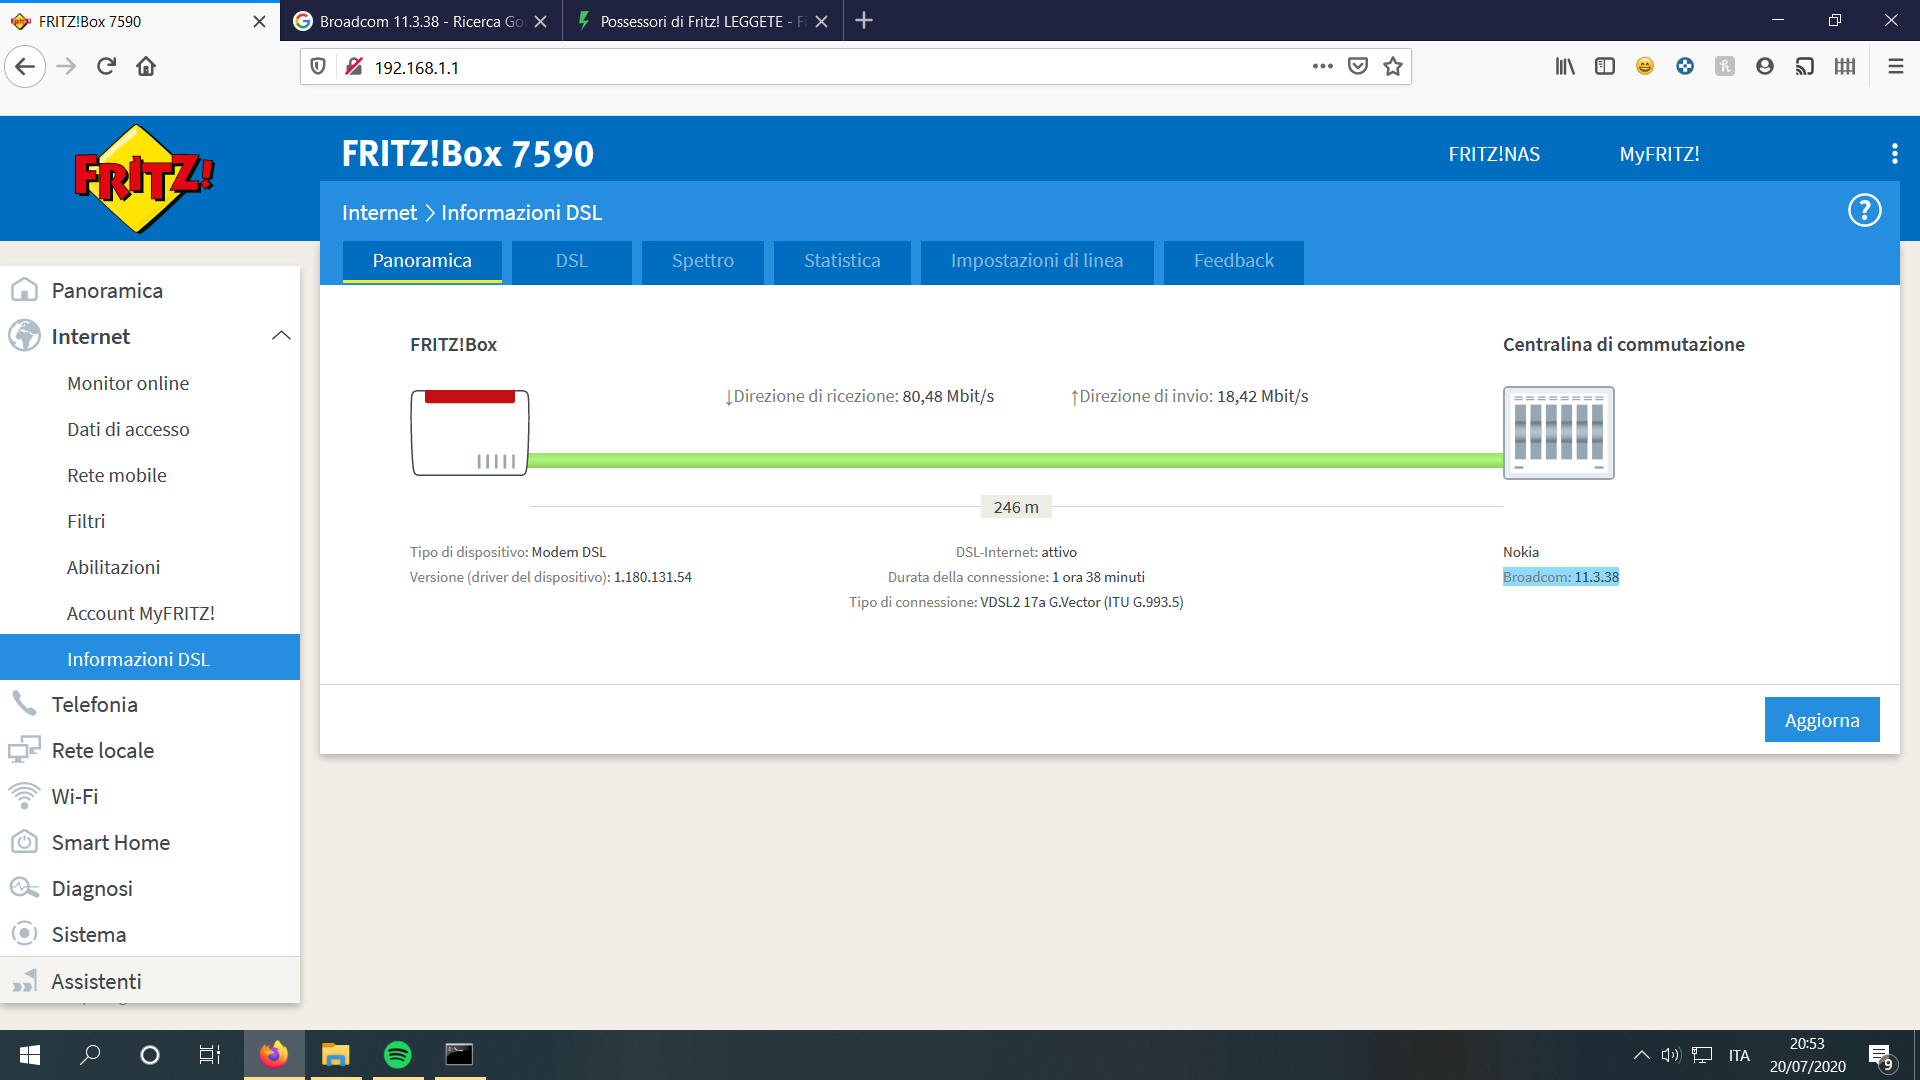Click the Aggiorna button
This screenshot has height=1080, width=1920.
click(x=1821, y=720)
